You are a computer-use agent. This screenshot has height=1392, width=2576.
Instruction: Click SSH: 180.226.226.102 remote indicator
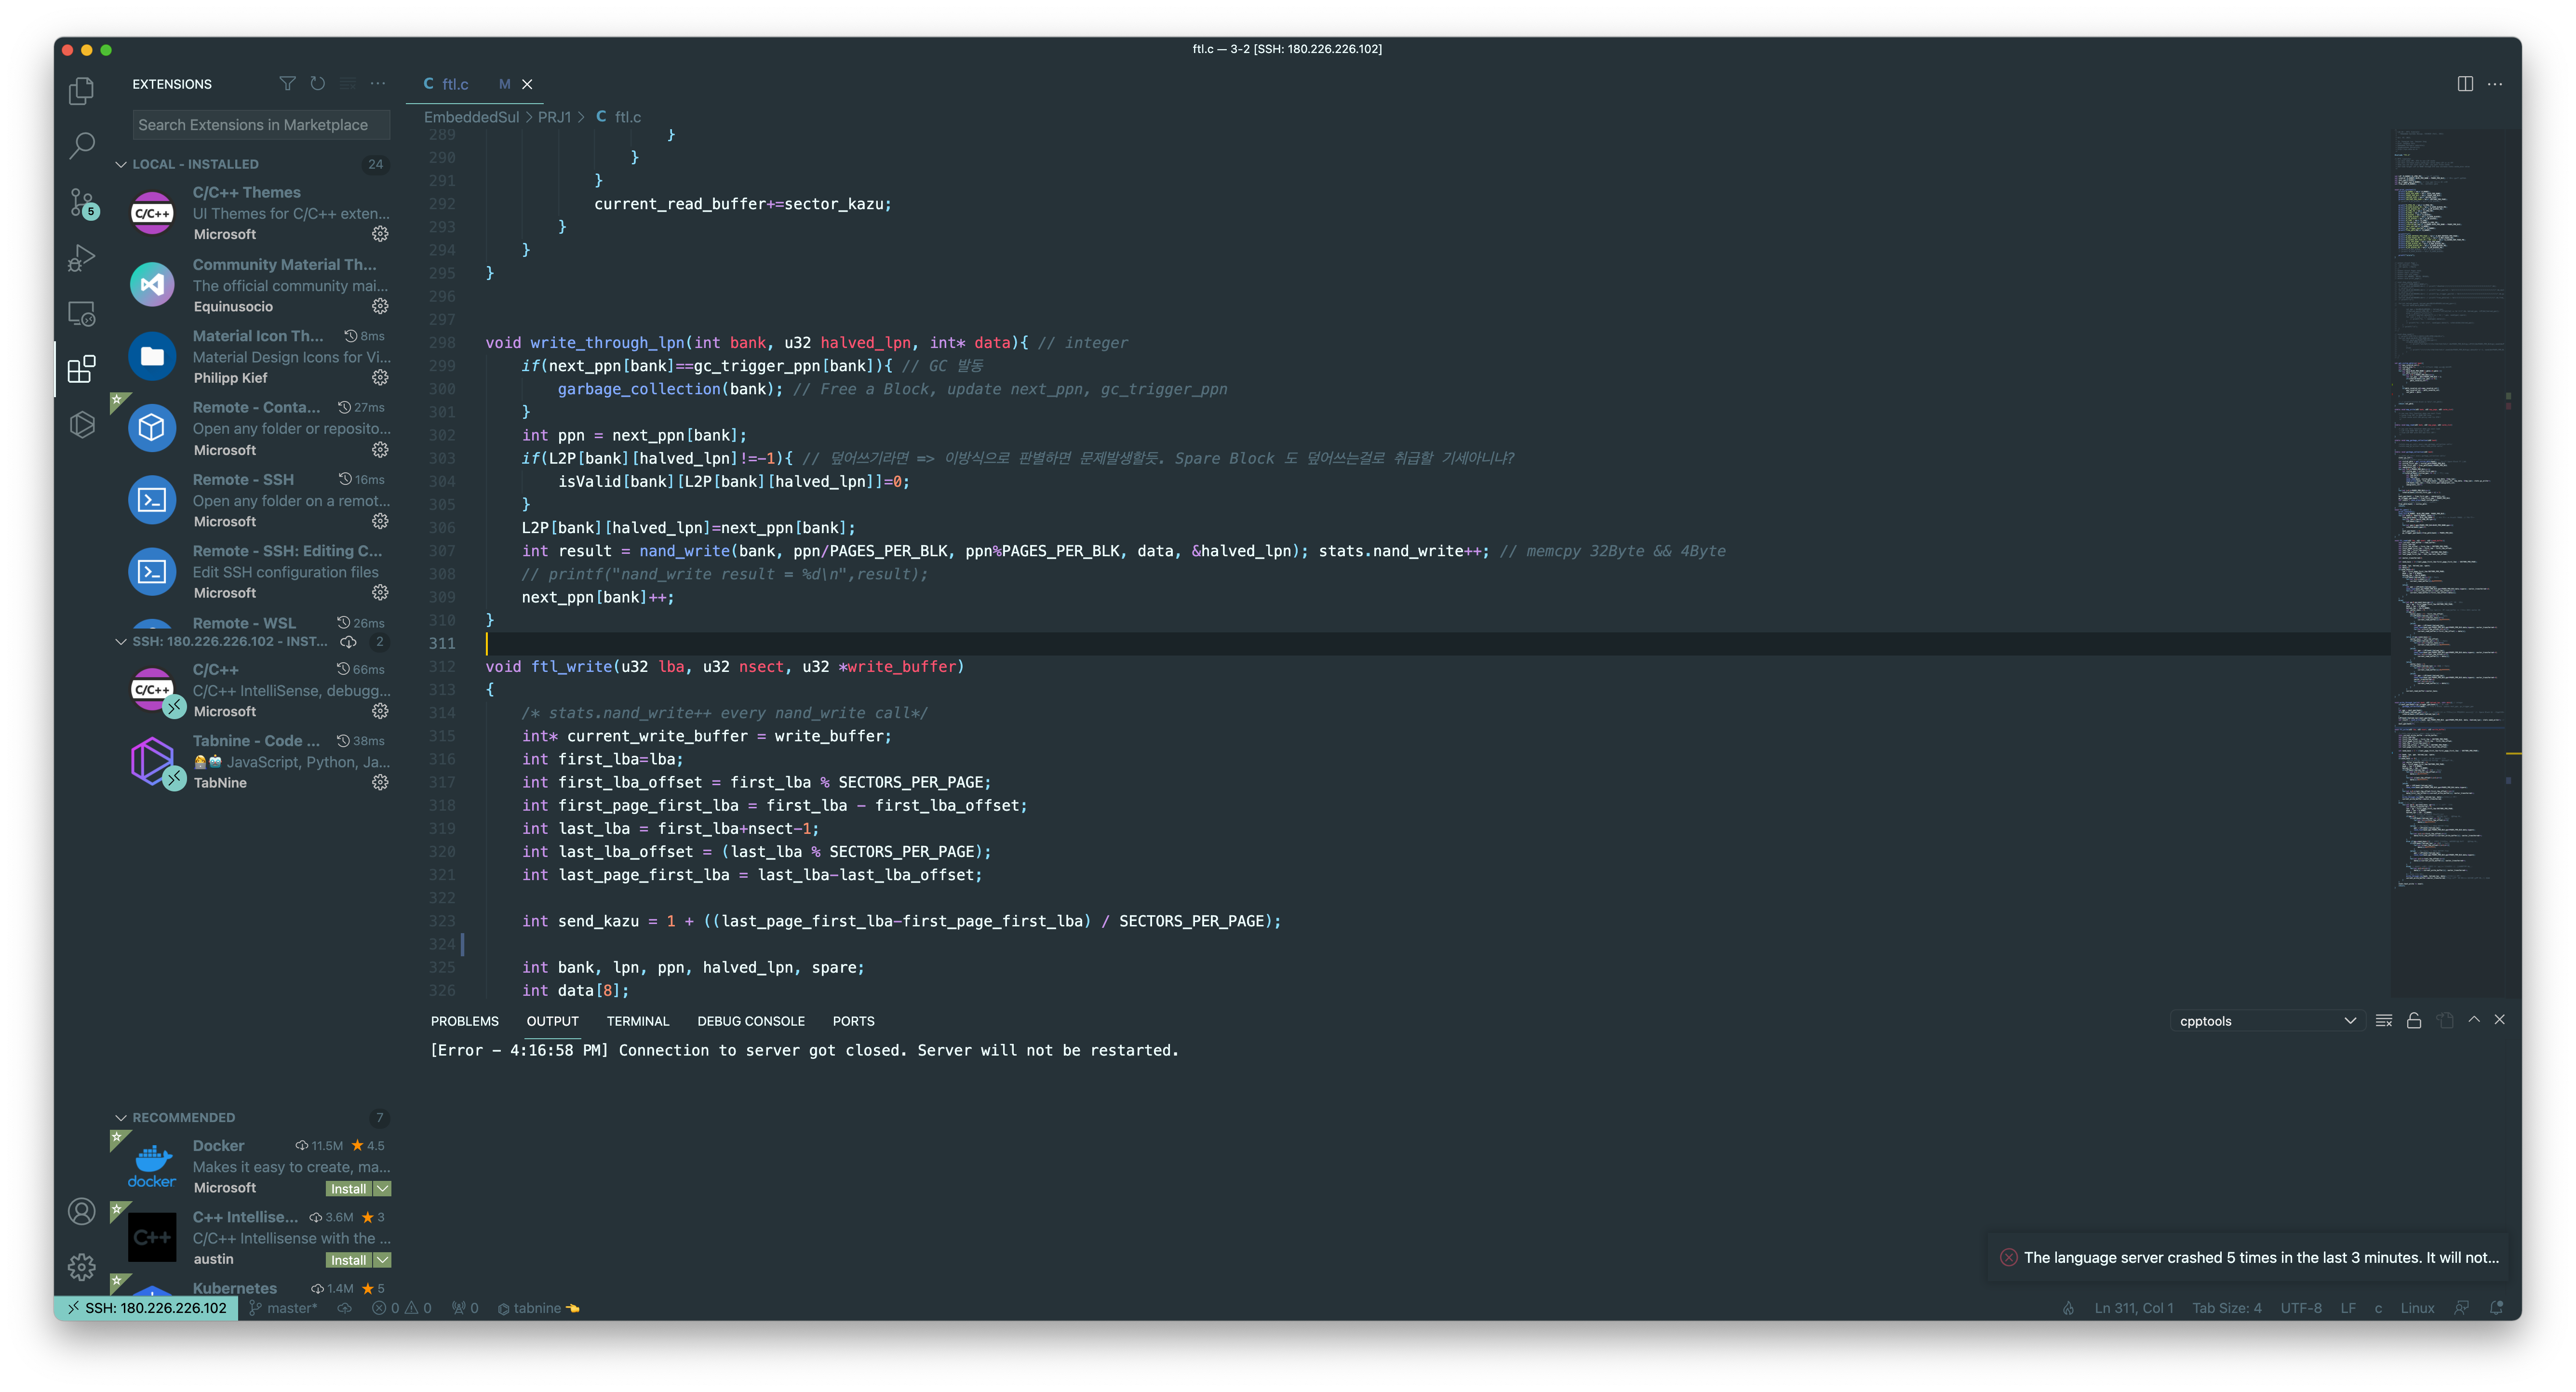pyautogui.click(x=146, y=1308)
